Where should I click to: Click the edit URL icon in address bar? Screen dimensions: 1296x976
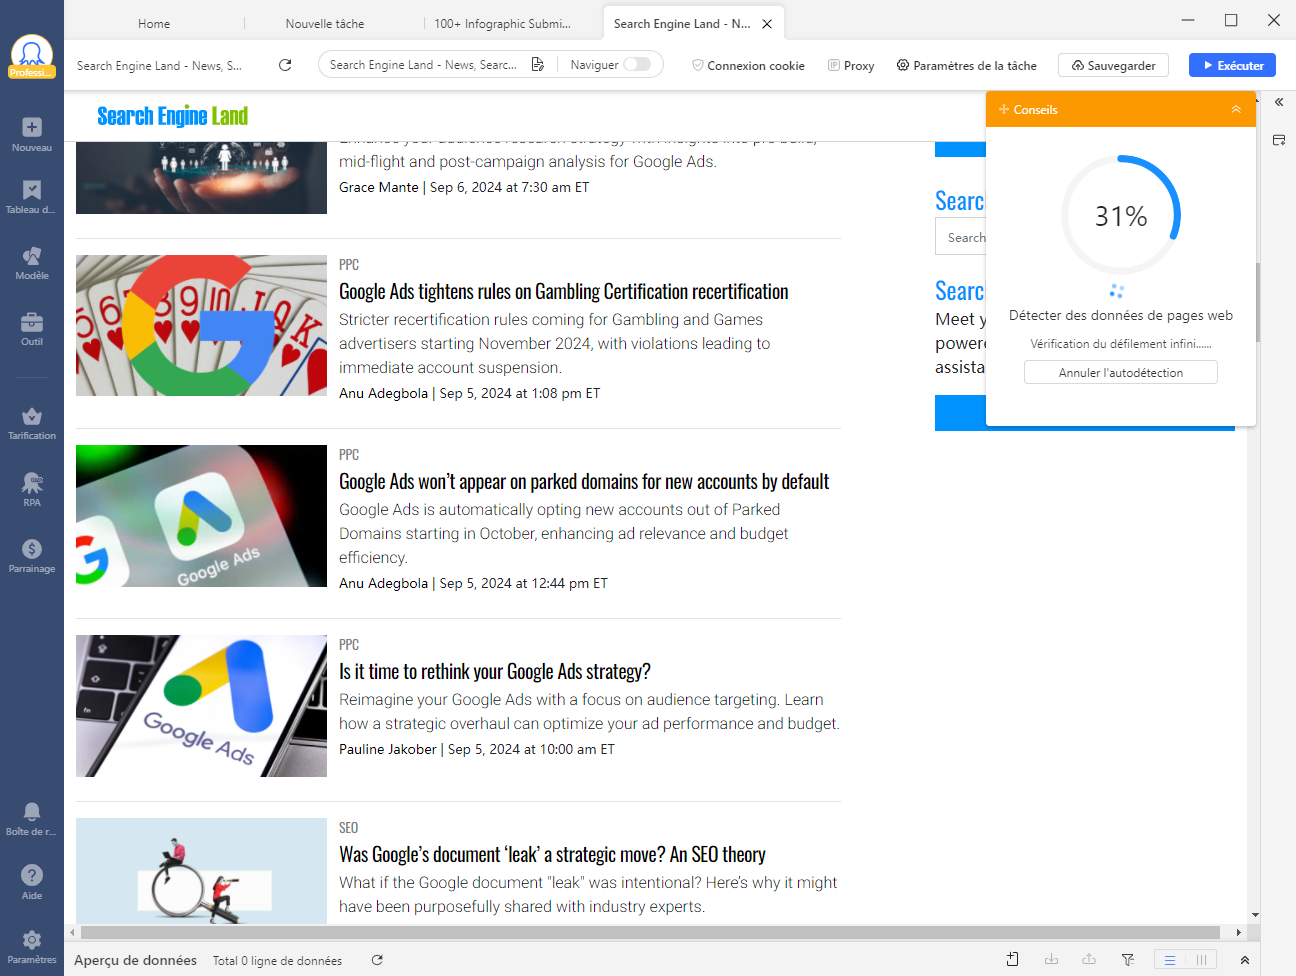(x=538, y=64)
